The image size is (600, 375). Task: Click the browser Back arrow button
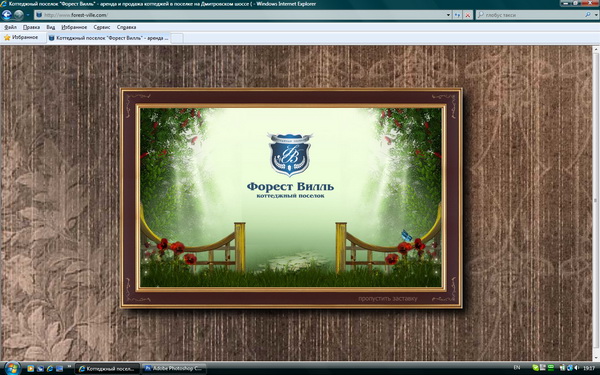pyautogui.click(x=7, y=15)
